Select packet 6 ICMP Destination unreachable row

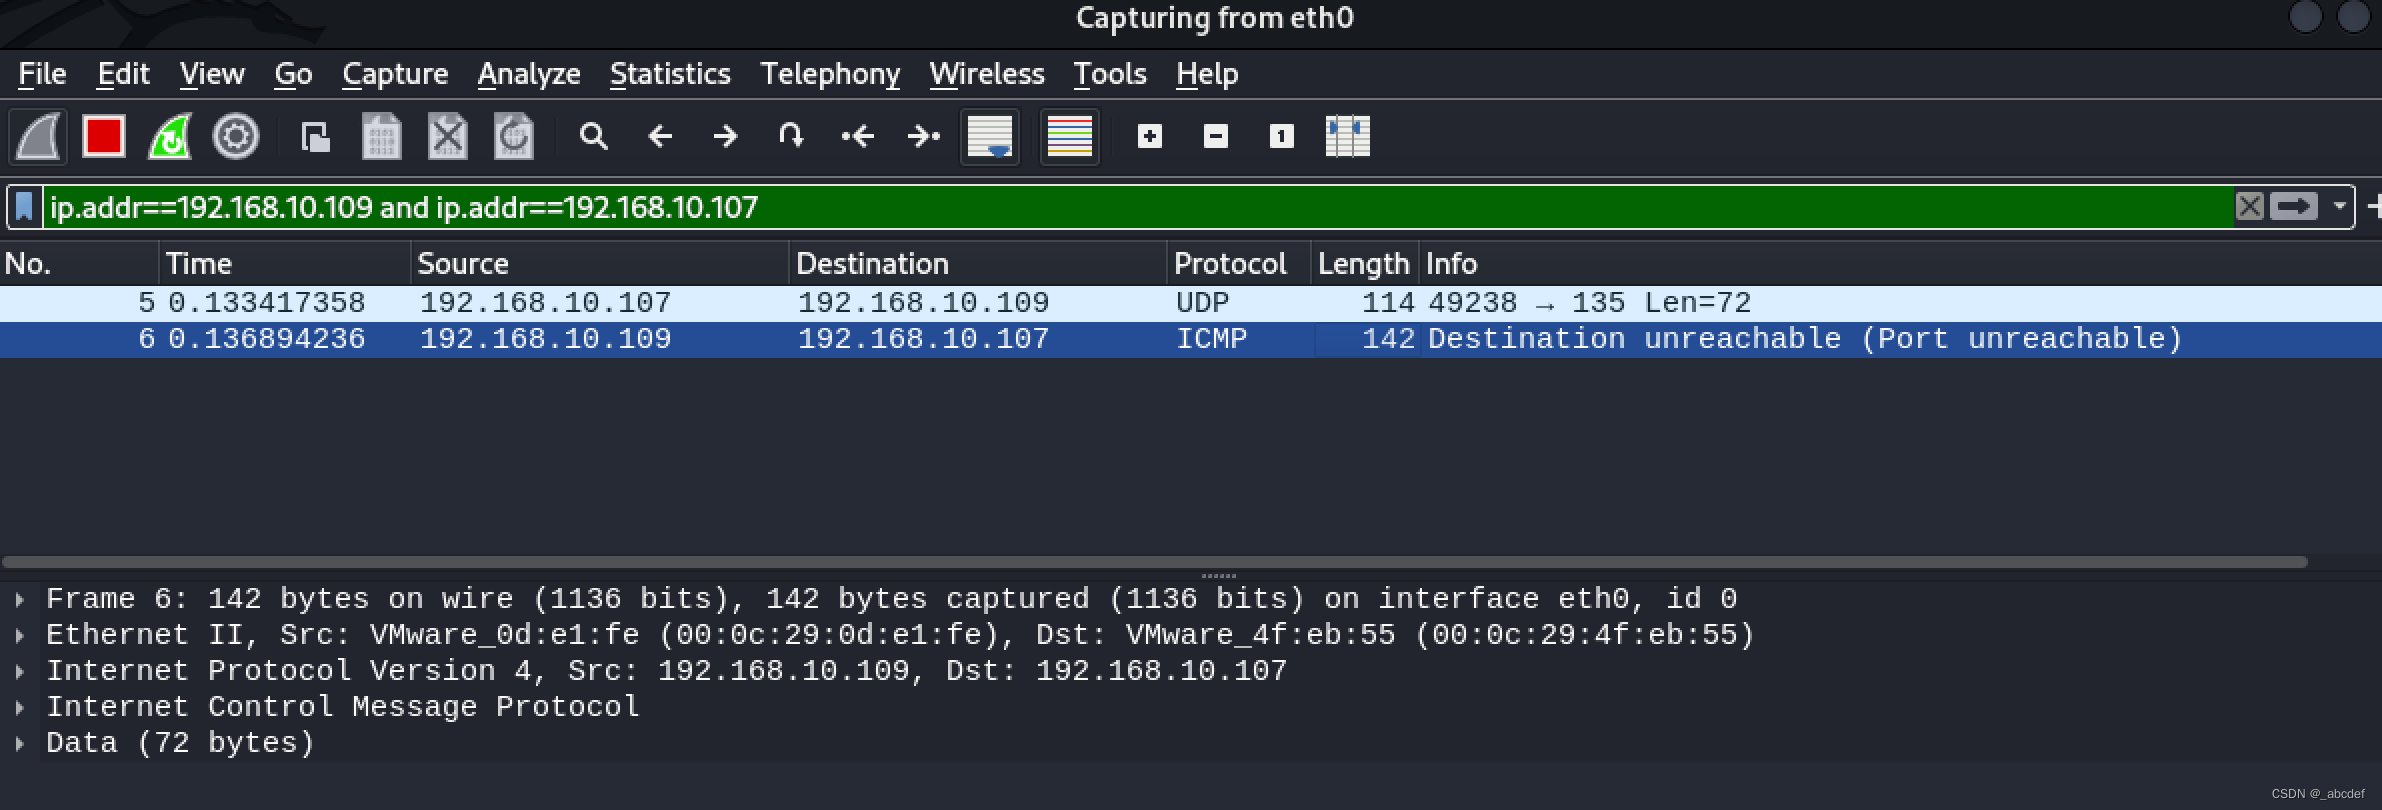pos(1190,339)
